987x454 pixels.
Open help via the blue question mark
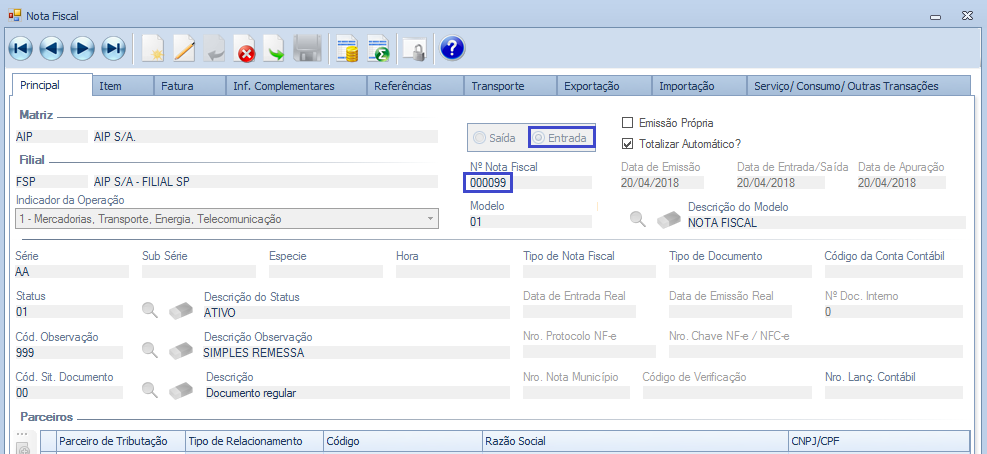tap(452, 48)
